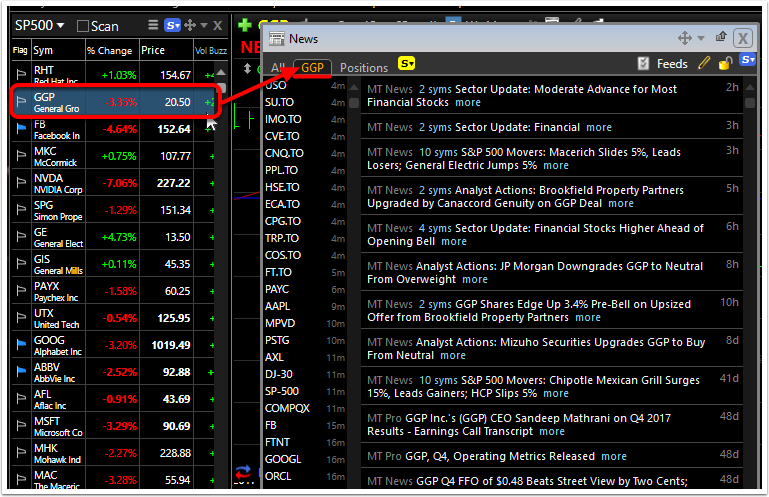Screen dimensions: 769x497
Task: Toggle the padlock lock icon in News
Action: [x=725, y=63]
